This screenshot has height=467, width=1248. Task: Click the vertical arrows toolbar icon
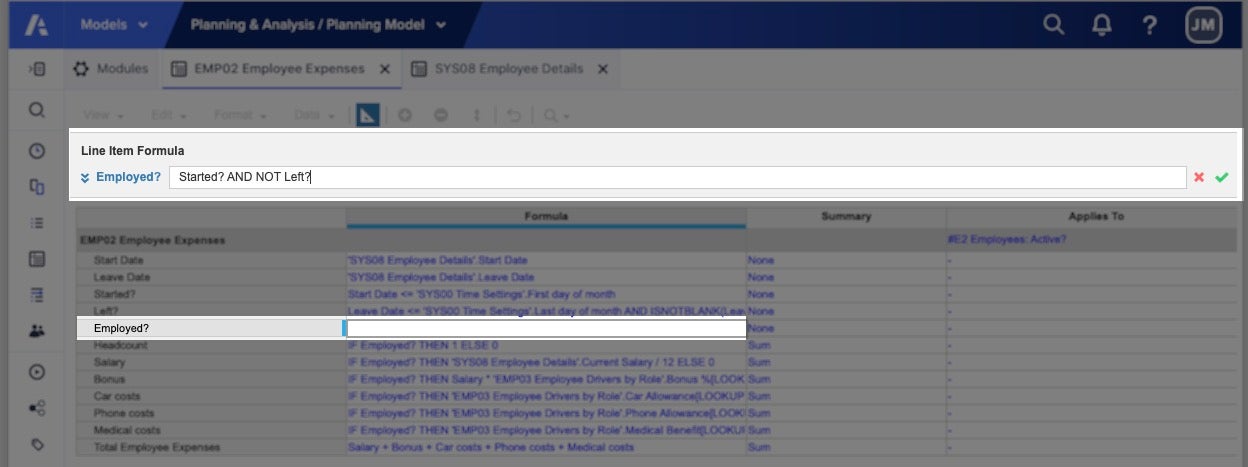(x=476, y=115)
